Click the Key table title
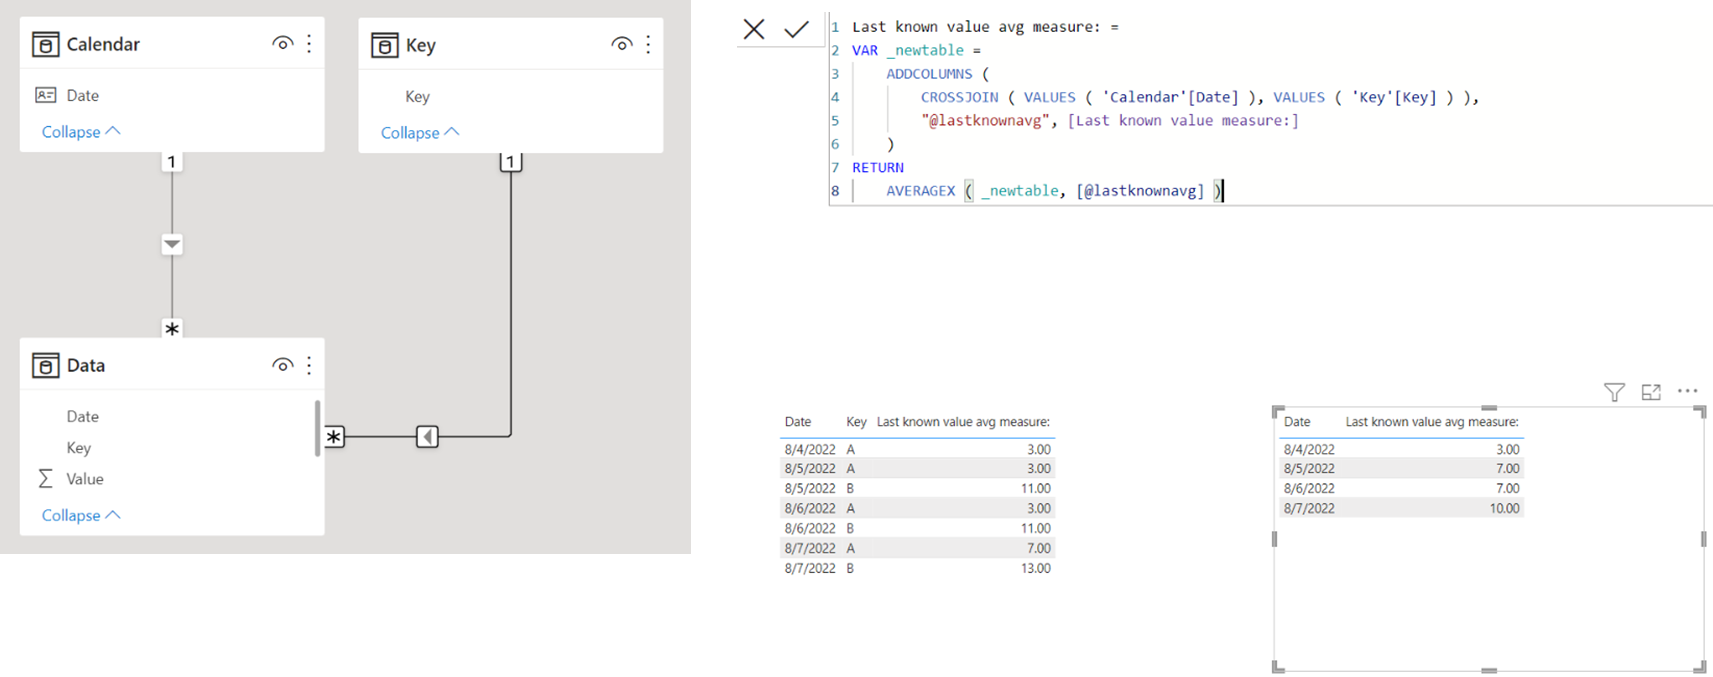This screenshot has height=677, width=1713. coord(421,45)
